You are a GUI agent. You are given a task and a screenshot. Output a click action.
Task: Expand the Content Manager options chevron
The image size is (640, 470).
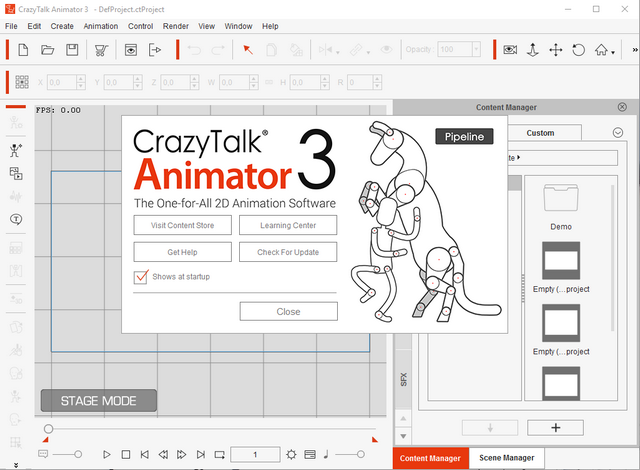coord(617,132)
